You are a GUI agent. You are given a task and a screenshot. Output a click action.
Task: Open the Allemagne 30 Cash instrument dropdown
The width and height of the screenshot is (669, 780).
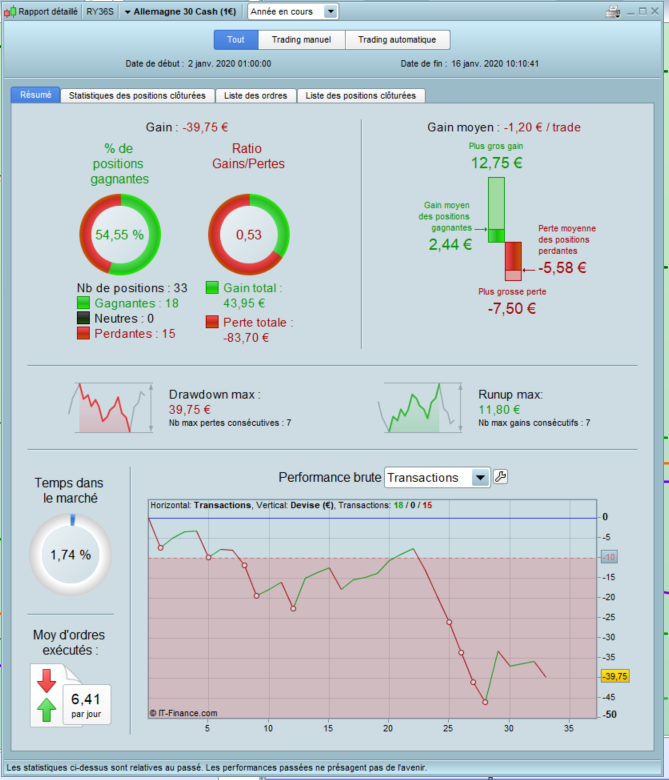[x=180, y=11]
